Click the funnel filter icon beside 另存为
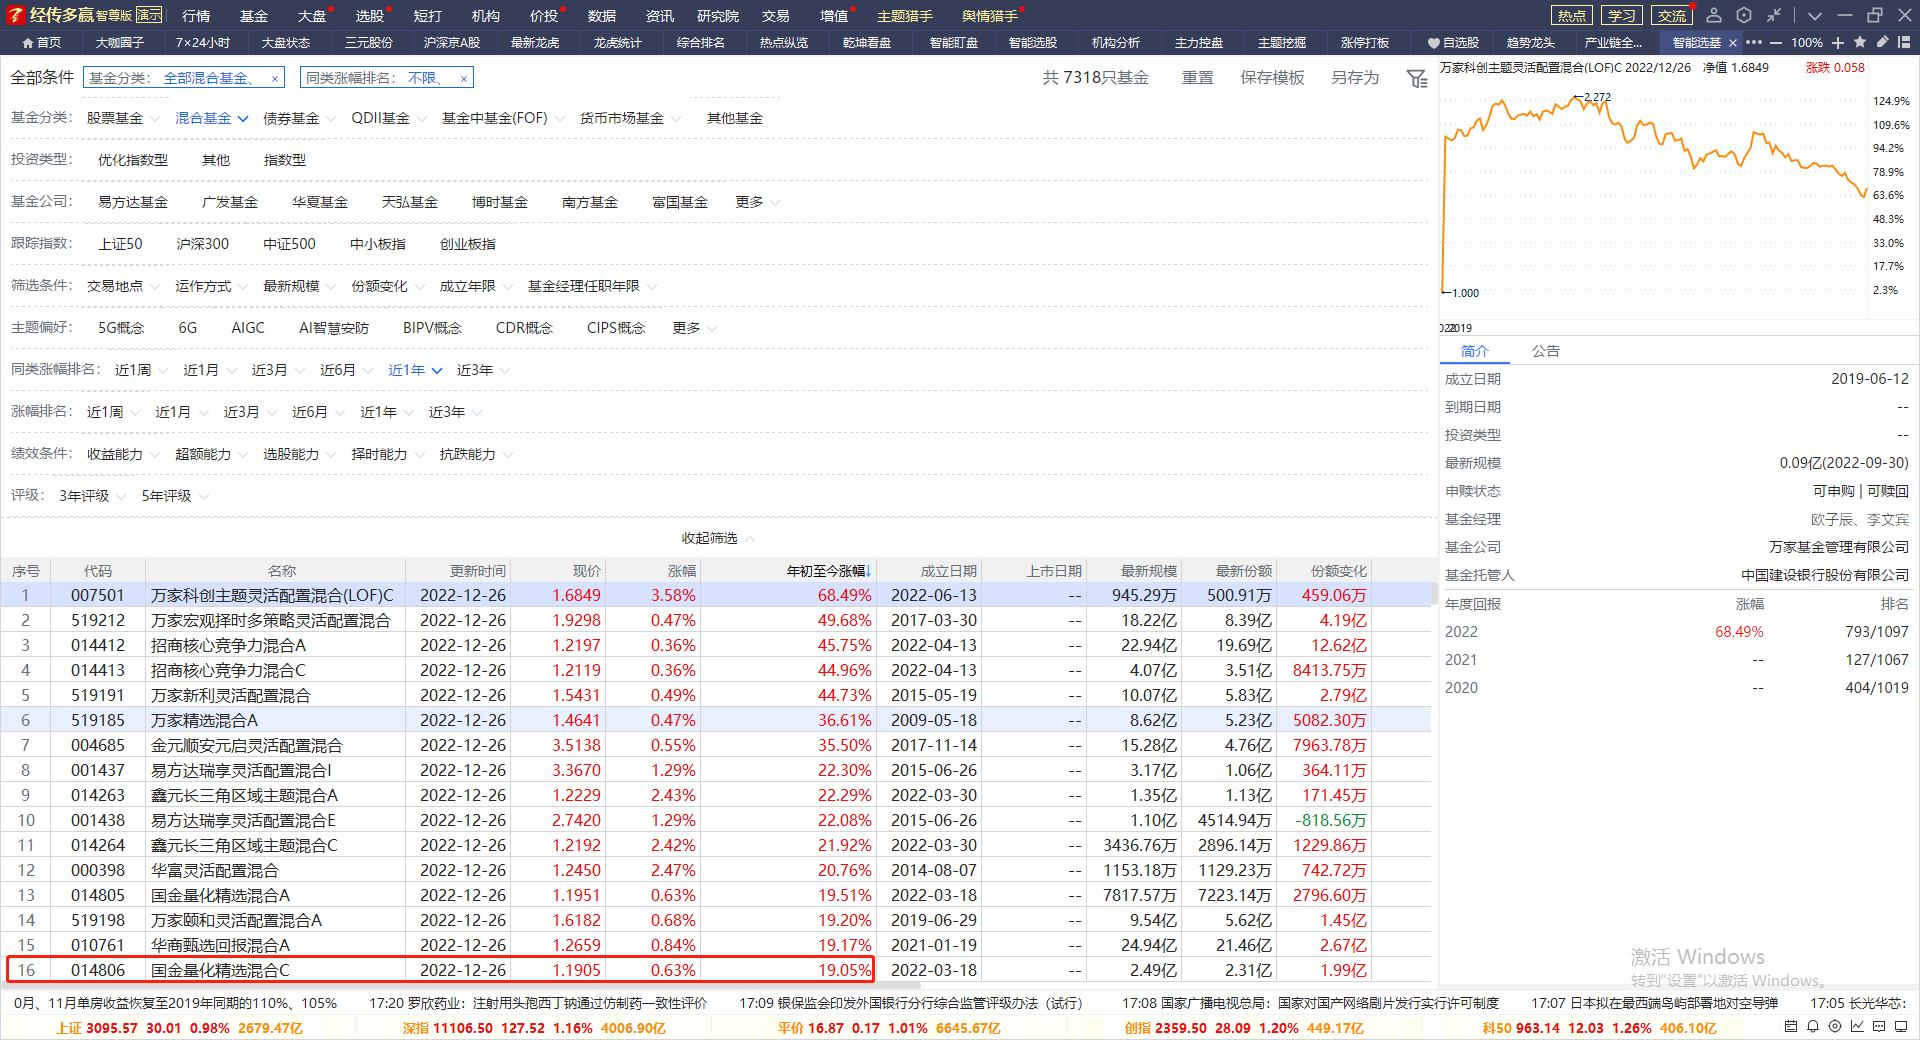Image resolution: width=1920 pixels, height=1040 pixels. pos(1416,78)
